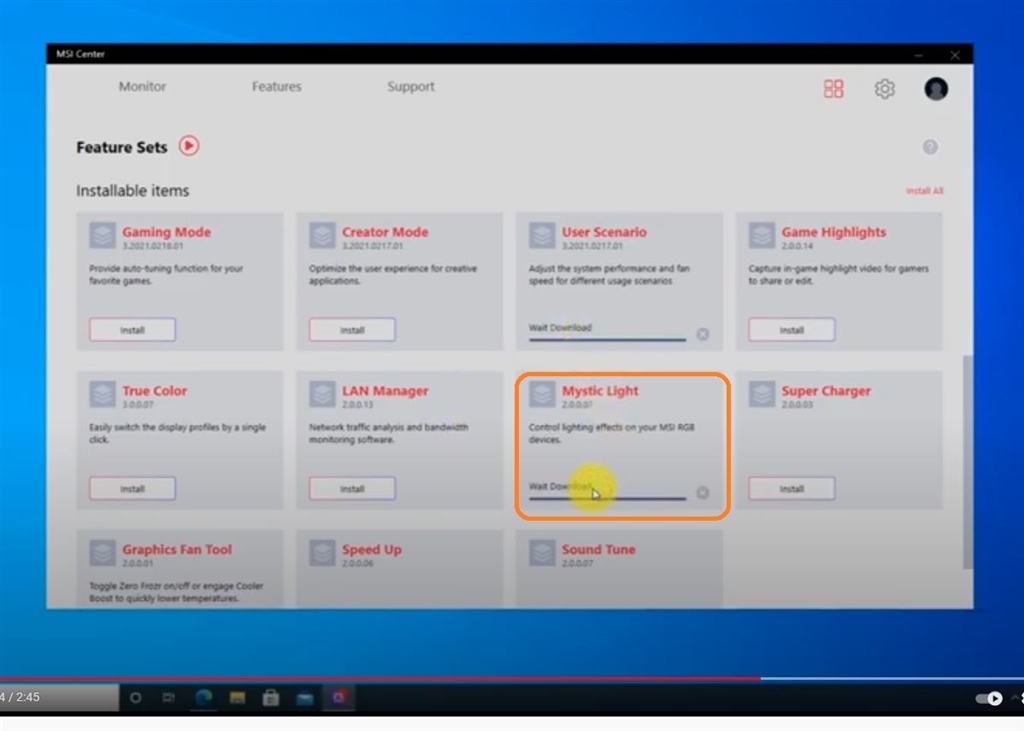Click the Mystic Light title
Screen dimensions: 1024x731
pos(600,391)
